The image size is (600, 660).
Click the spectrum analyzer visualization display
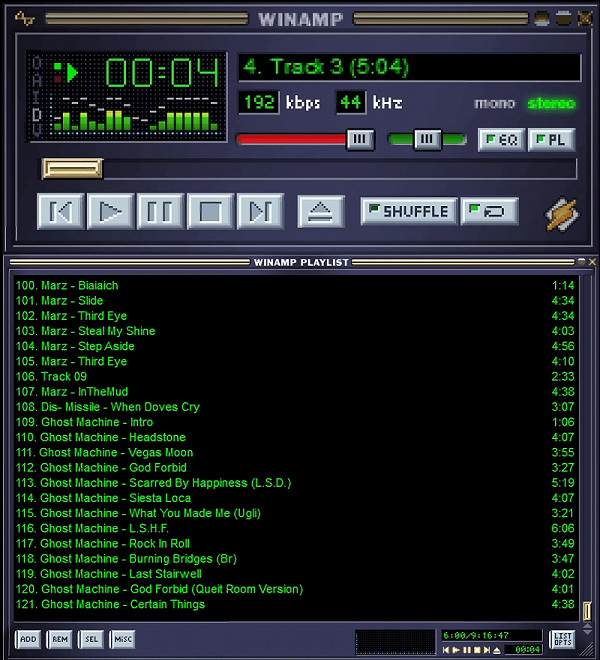point(135,114)
